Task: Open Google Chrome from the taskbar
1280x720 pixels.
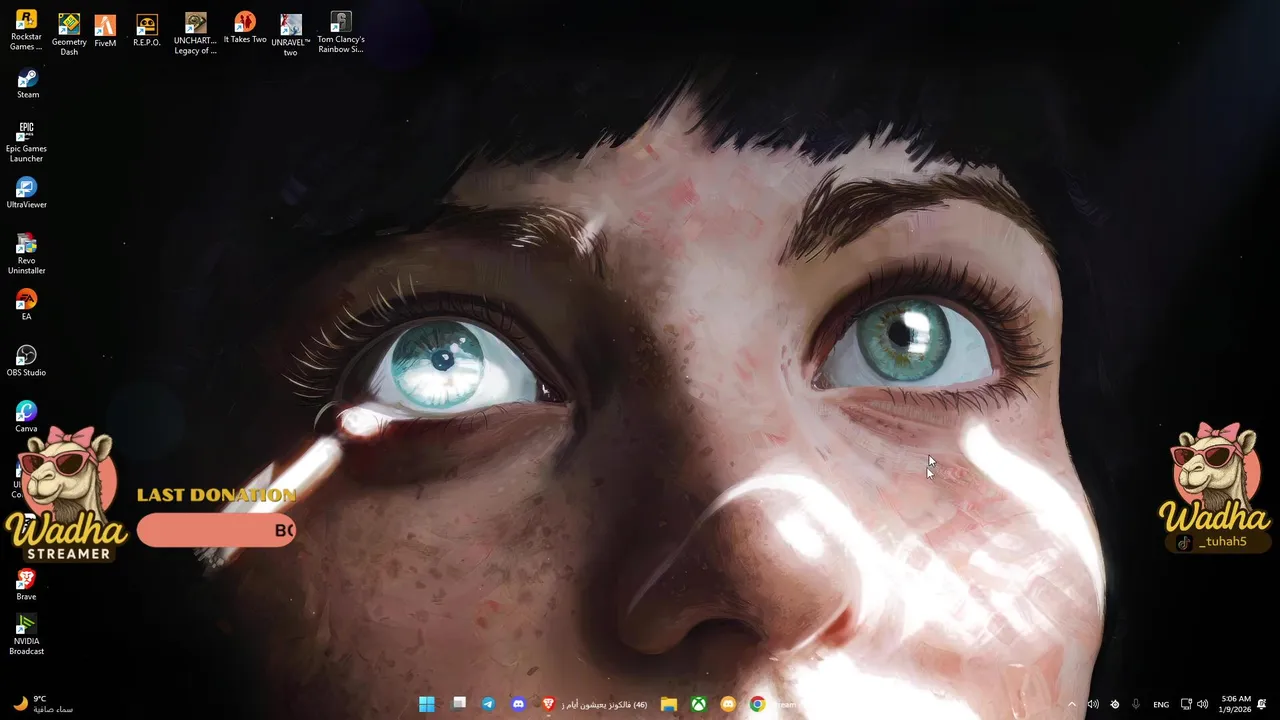Action: click(757, 704)
